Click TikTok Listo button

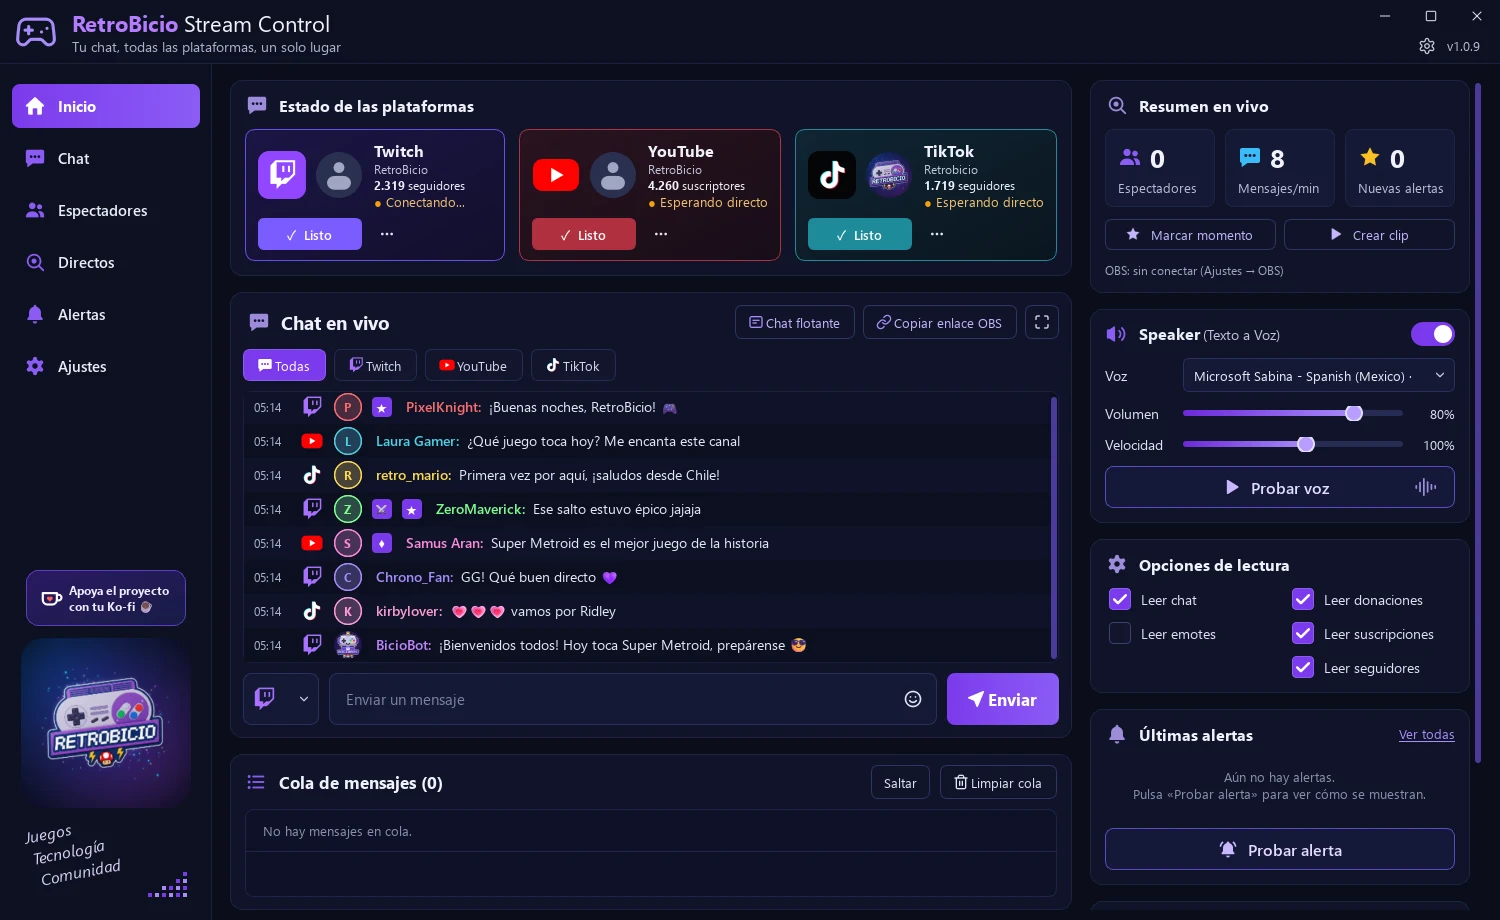click(860, 234)
